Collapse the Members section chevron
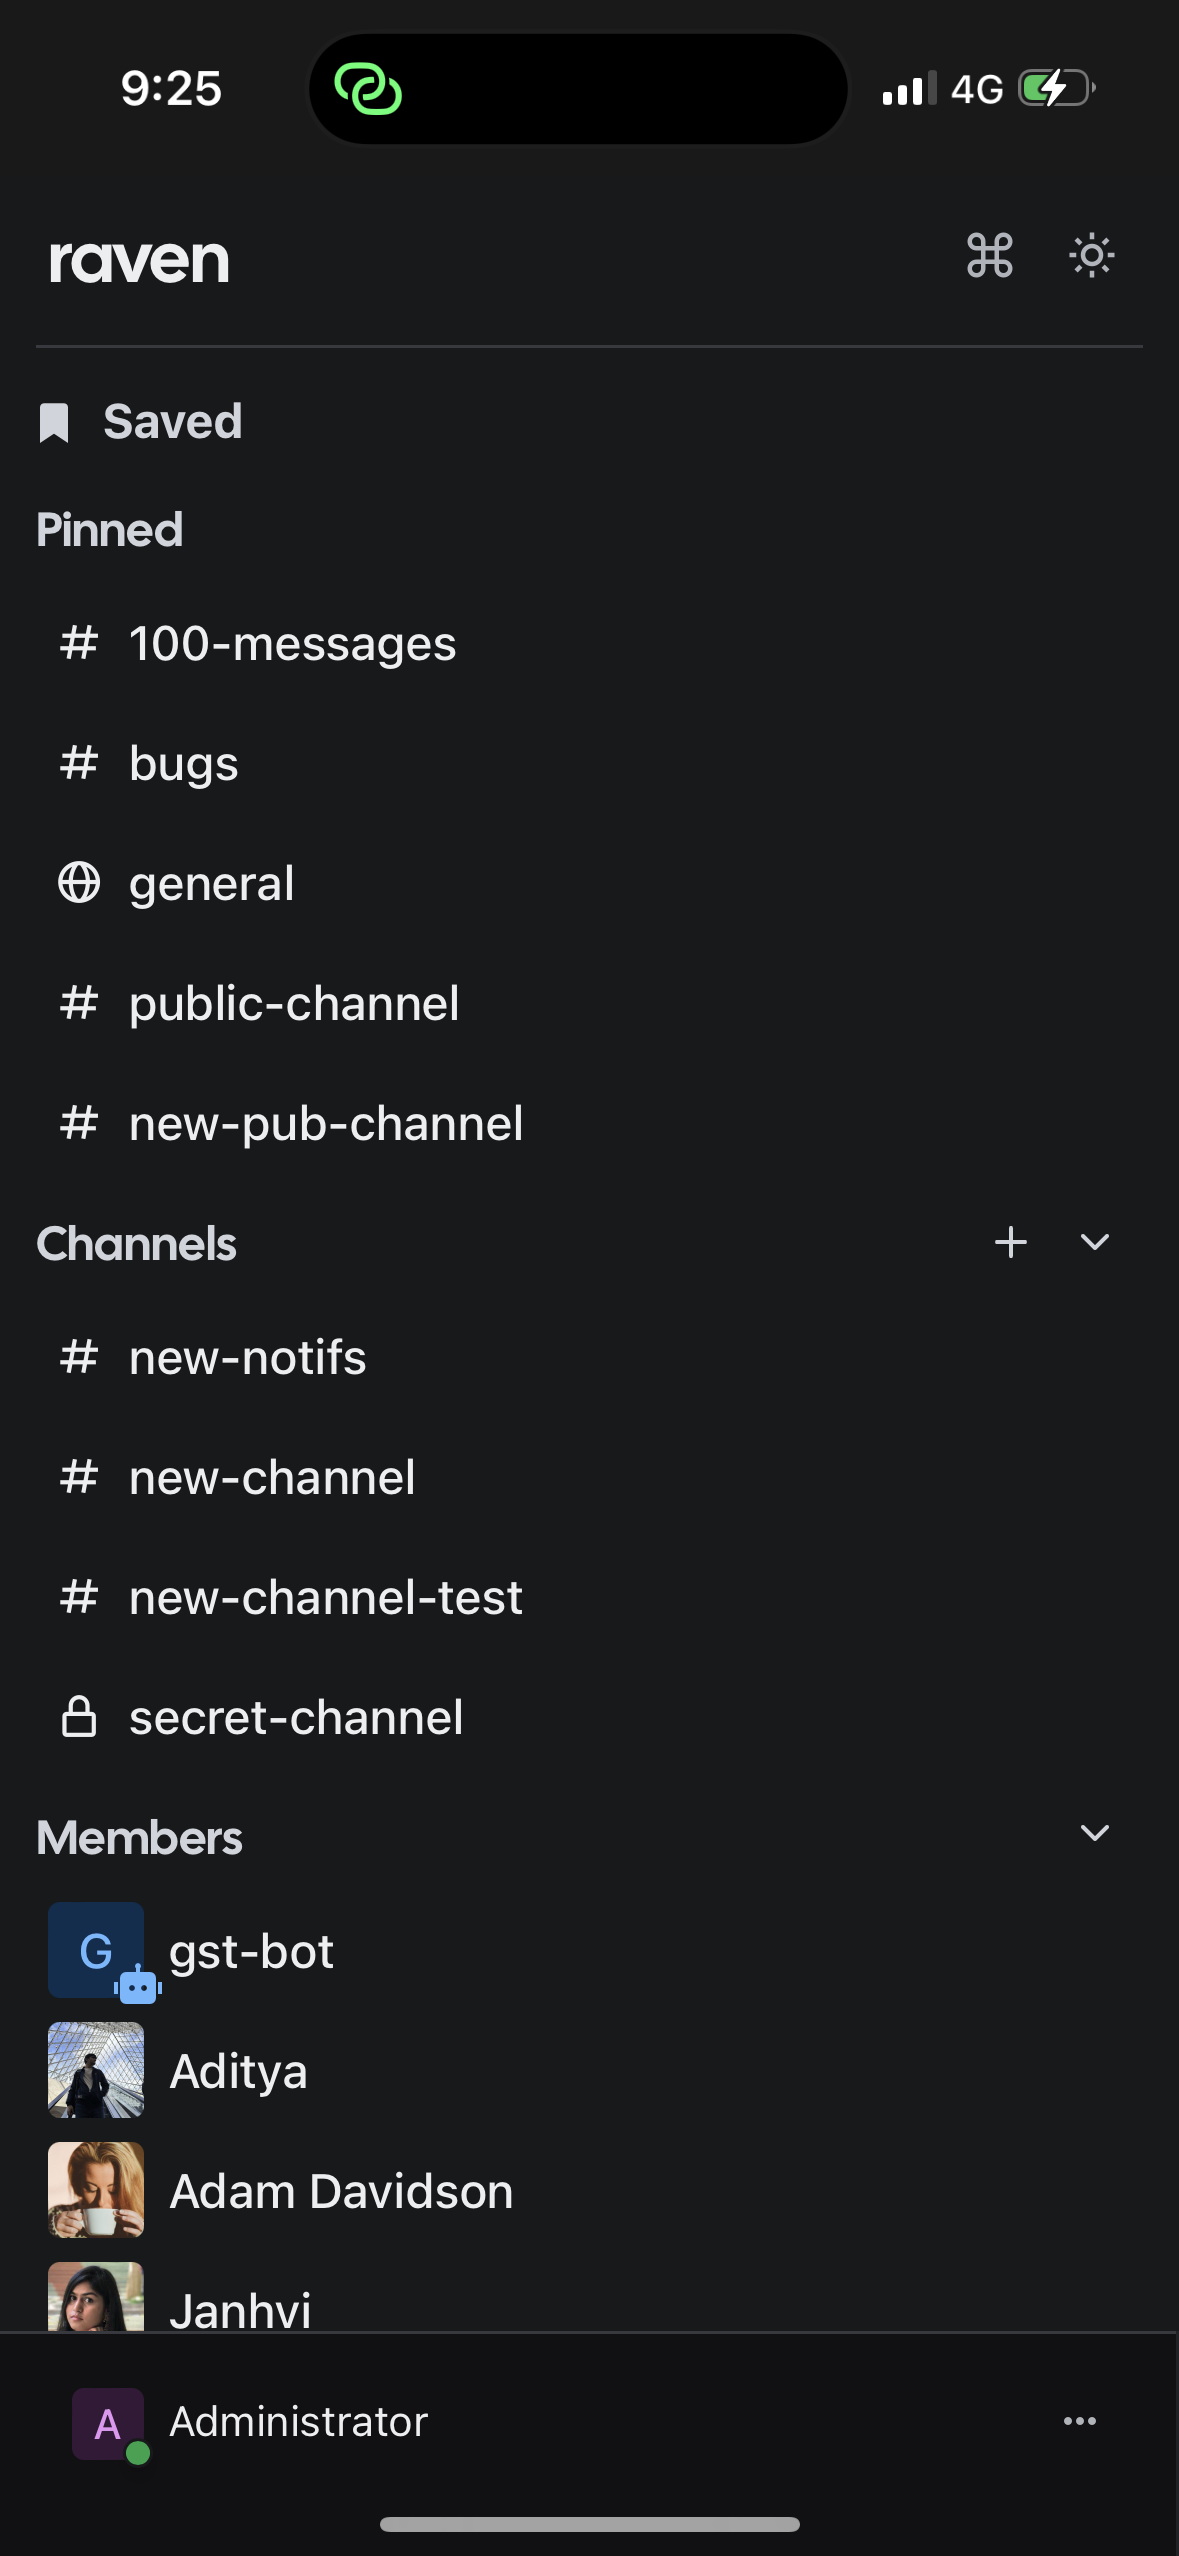Image resolution: width=1179 pixels, height=2556 pixels. click(x=1095, y=1833)
